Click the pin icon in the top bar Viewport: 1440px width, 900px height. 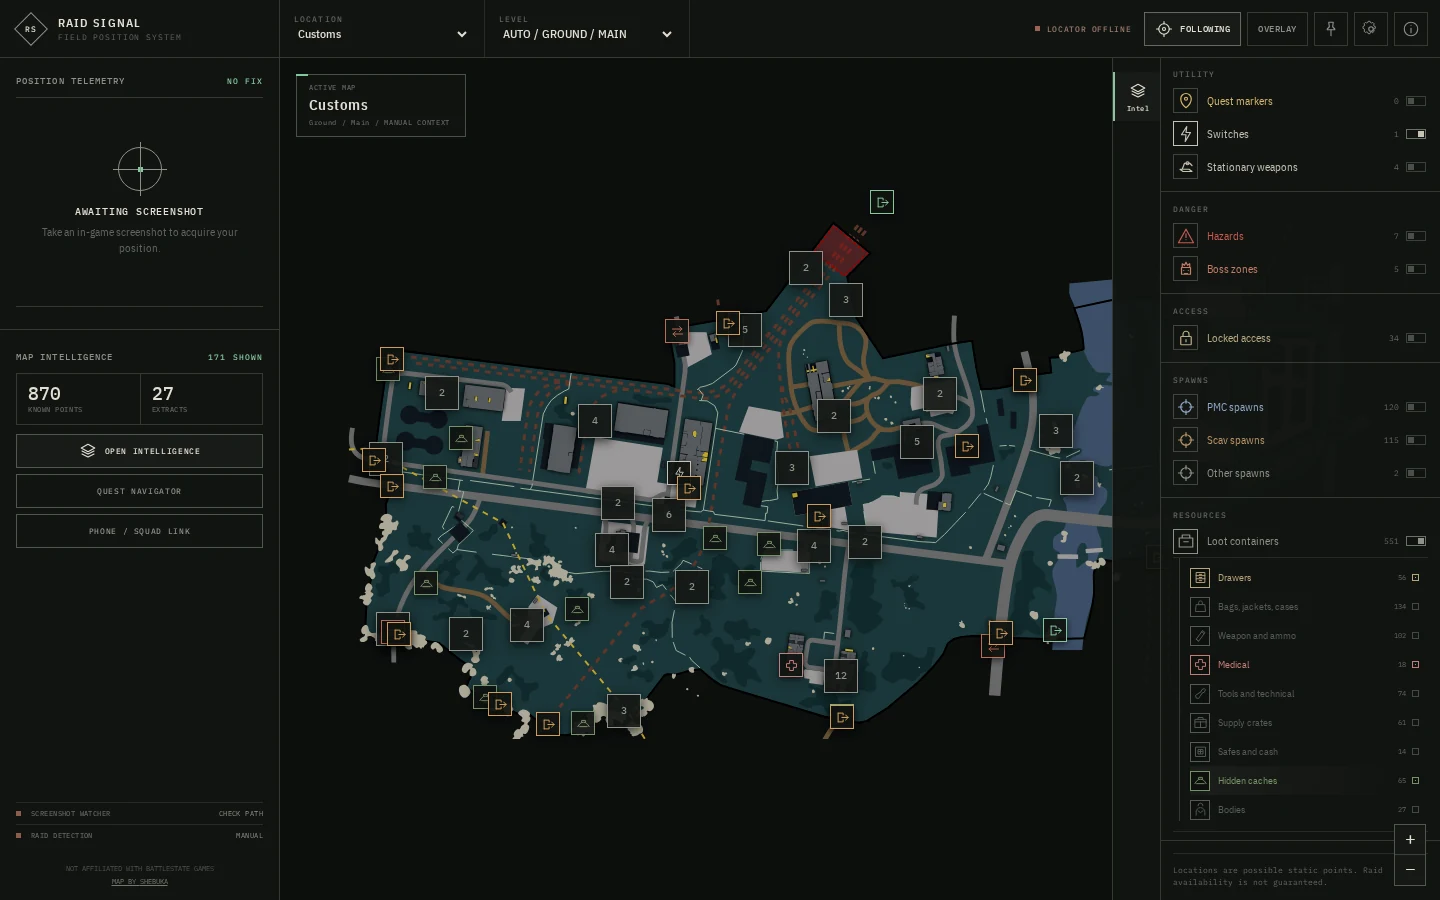1331,29
